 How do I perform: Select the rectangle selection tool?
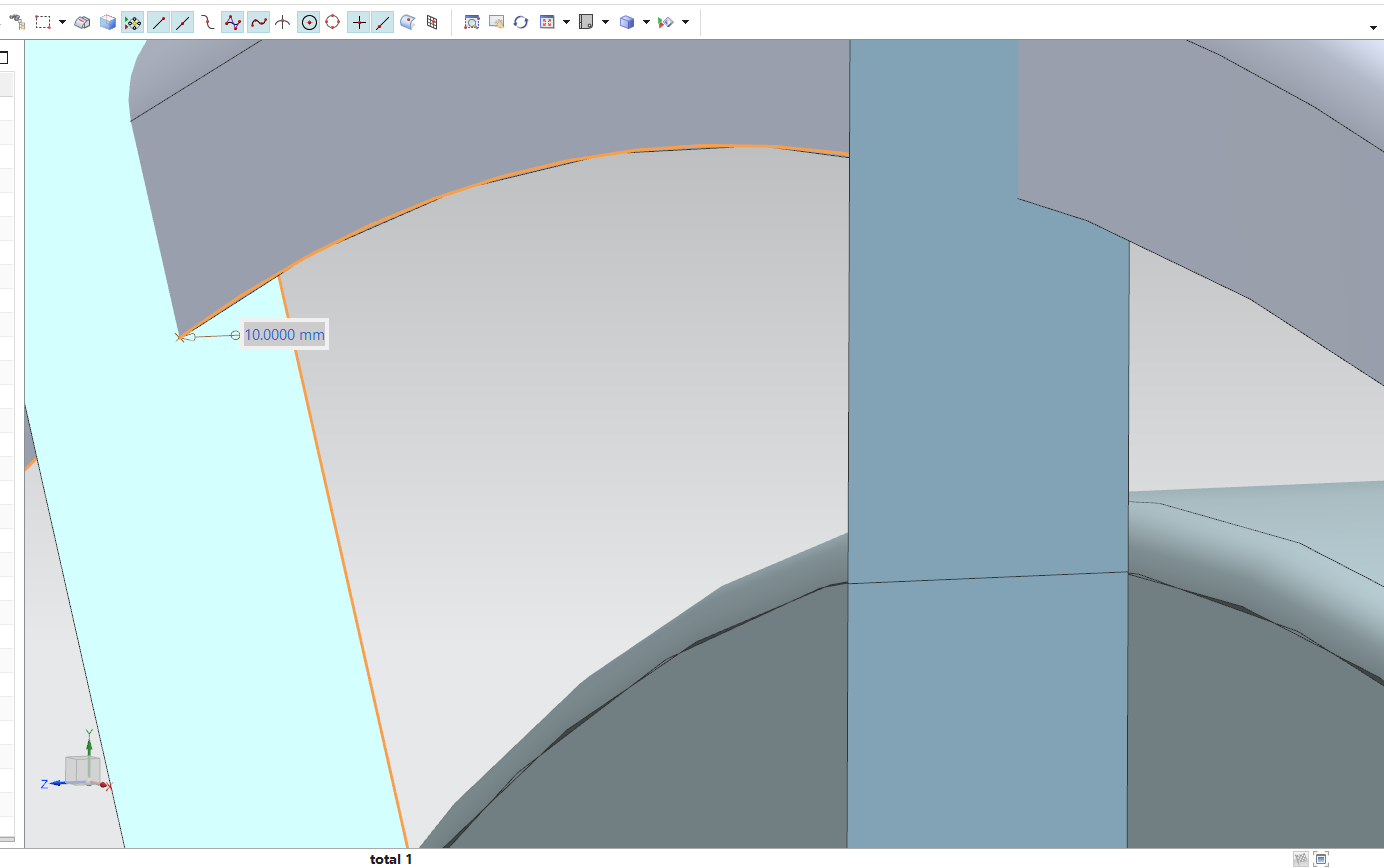pos(43,21)
